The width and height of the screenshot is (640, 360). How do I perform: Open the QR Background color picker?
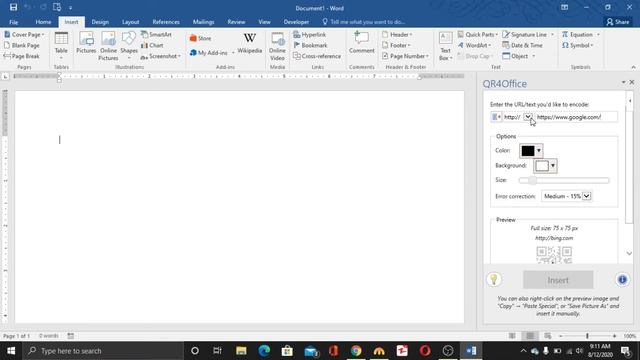point(545,166)
